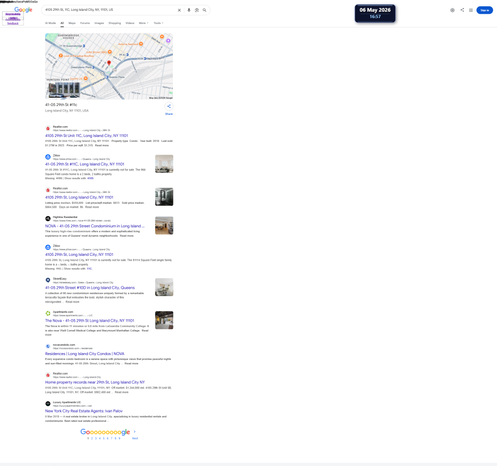Submit search with the magnifier icon

point(205,10)
